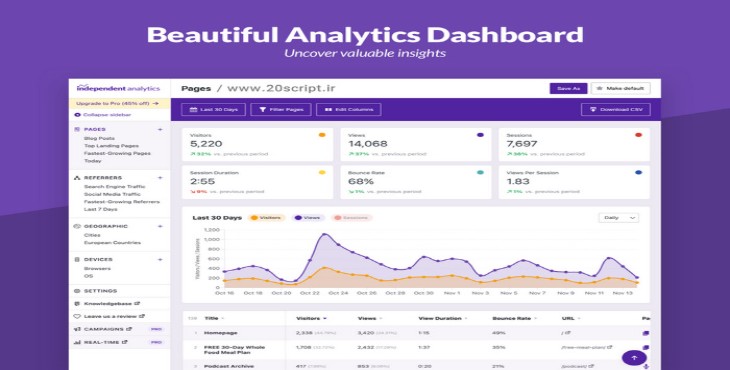Click the page-type icon in Homepage row
This screenshot has height=370, width=730.
[646, 333]
